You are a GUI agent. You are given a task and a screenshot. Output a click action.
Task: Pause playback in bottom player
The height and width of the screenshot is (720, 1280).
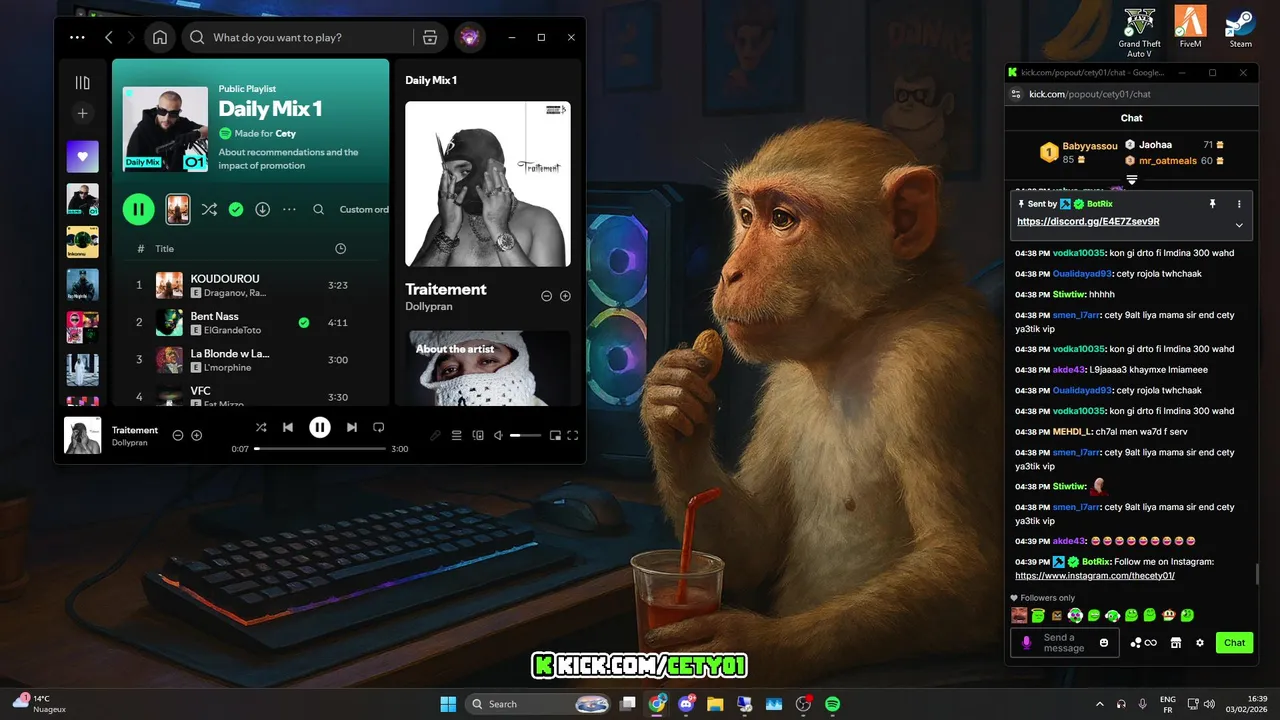click(320, 427)
